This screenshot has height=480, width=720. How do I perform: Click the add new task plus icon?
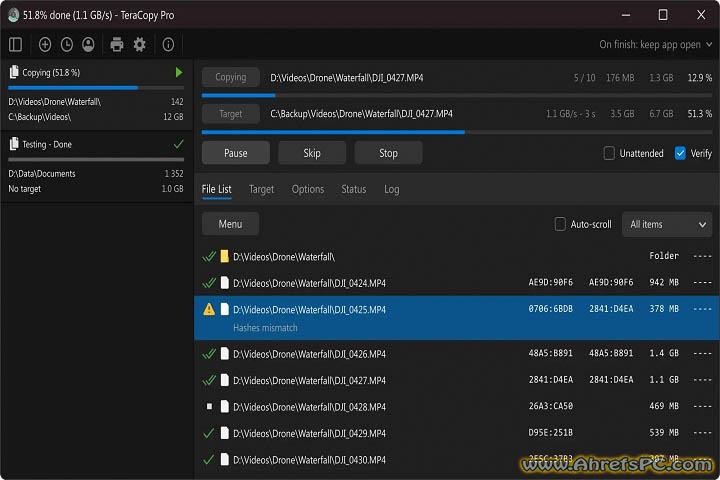pos(45,45)
